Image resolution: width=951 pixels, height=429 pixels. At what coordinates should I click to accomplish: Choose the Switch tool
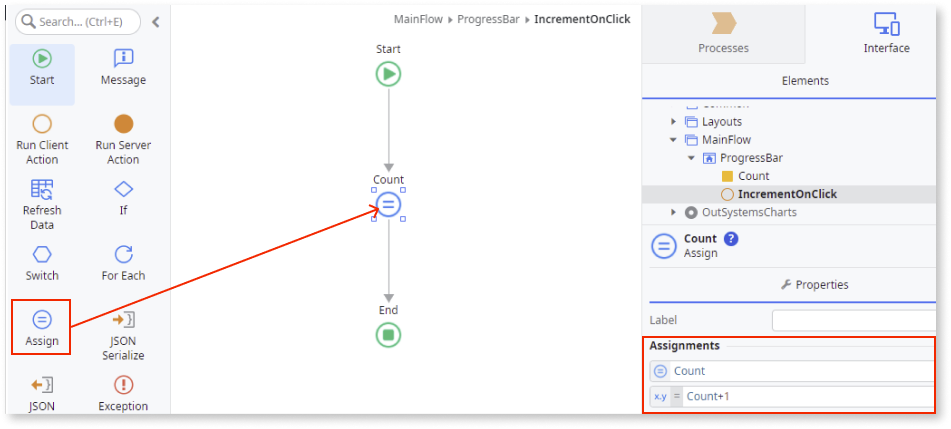tap(42, 263)
